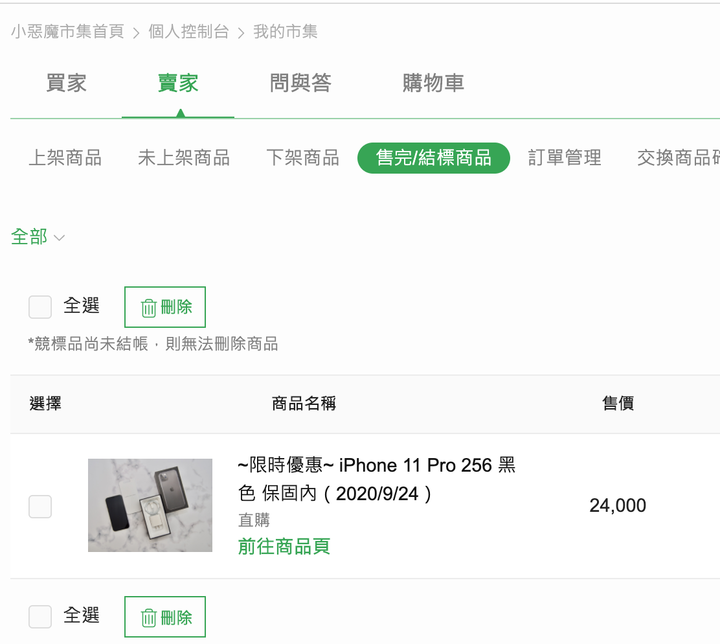Open 訂單管理 section
The height and width of the screenshot is (644, 720).
pyautogui.click(x=564, y=158)
